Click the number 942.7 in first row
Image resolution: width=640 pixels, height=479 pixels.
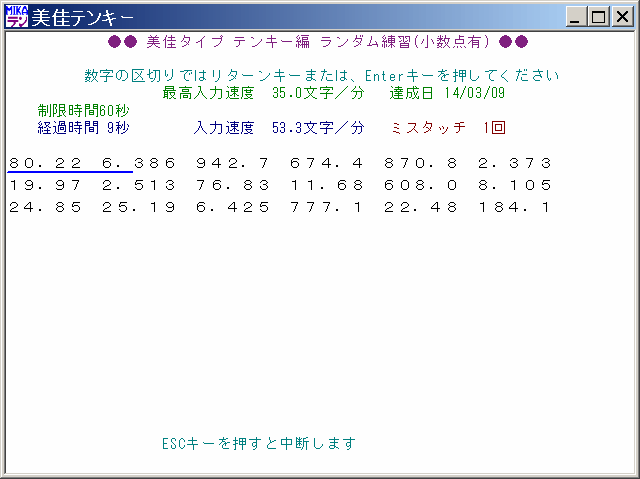coord(233,162)
